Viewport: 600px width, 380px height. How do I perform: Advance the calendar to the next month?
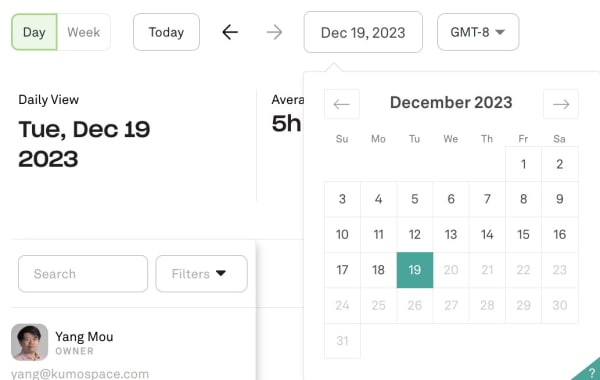(561, 104)
